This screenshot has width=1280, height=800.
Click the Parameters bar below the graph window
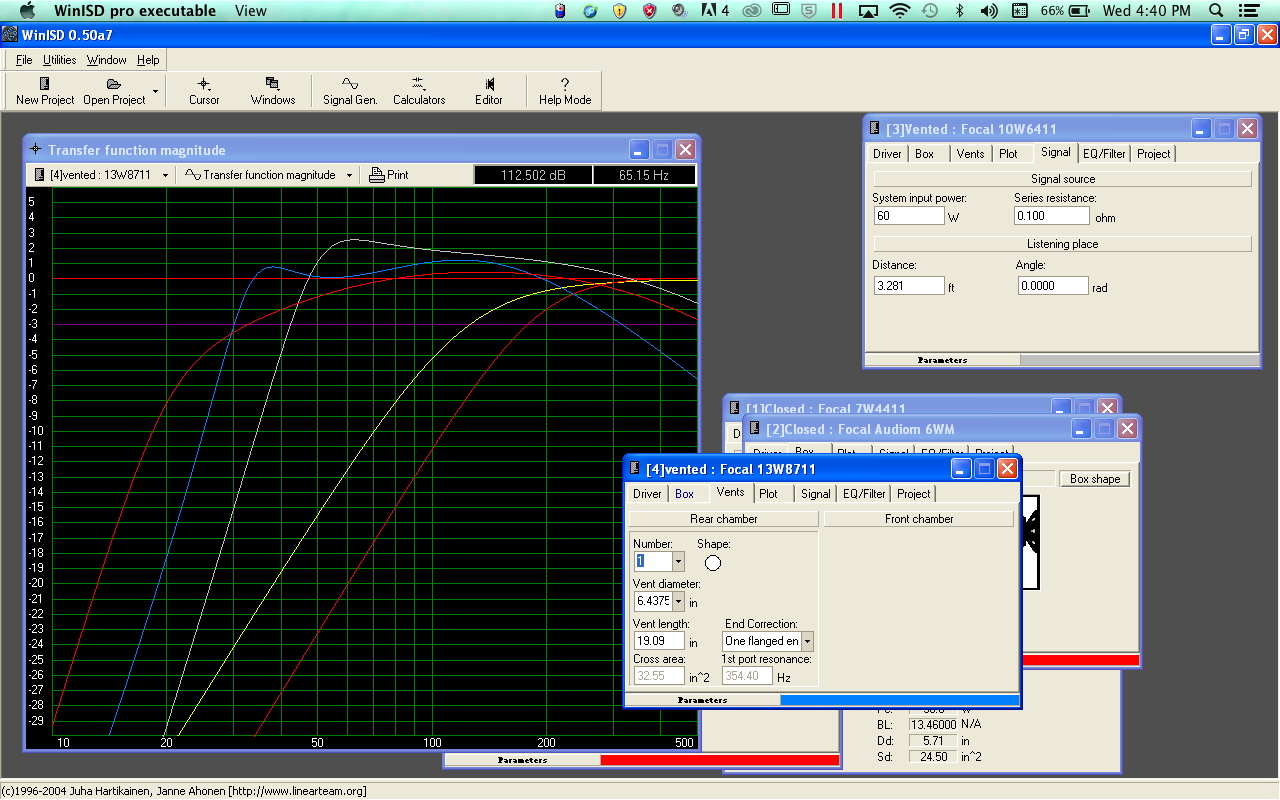click(x=522, y=760)
